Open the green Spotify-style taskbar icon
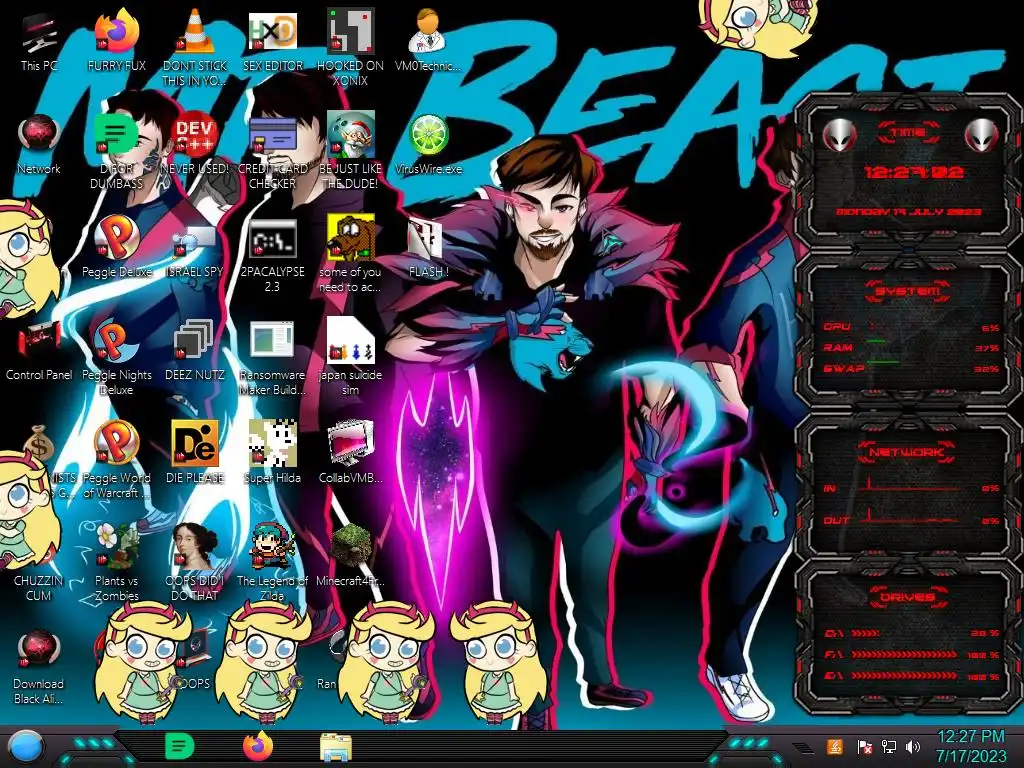Screen dimensions: 1024x768 coord(179,746)
